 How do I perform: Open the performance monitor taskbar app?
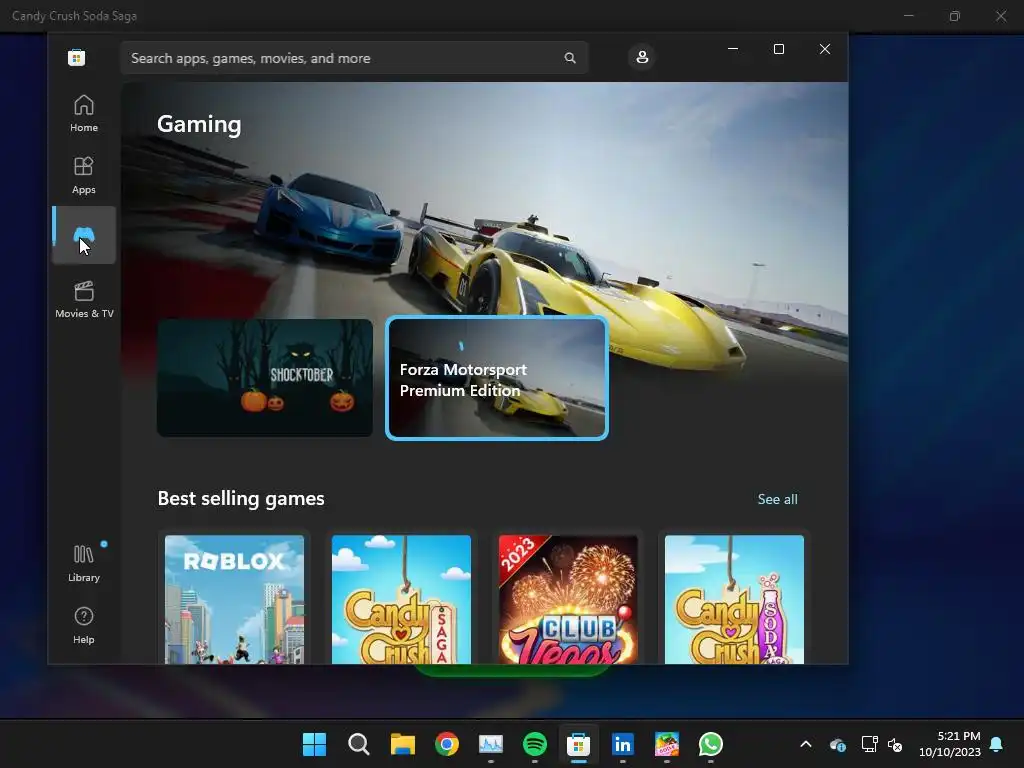coord(491,744)
